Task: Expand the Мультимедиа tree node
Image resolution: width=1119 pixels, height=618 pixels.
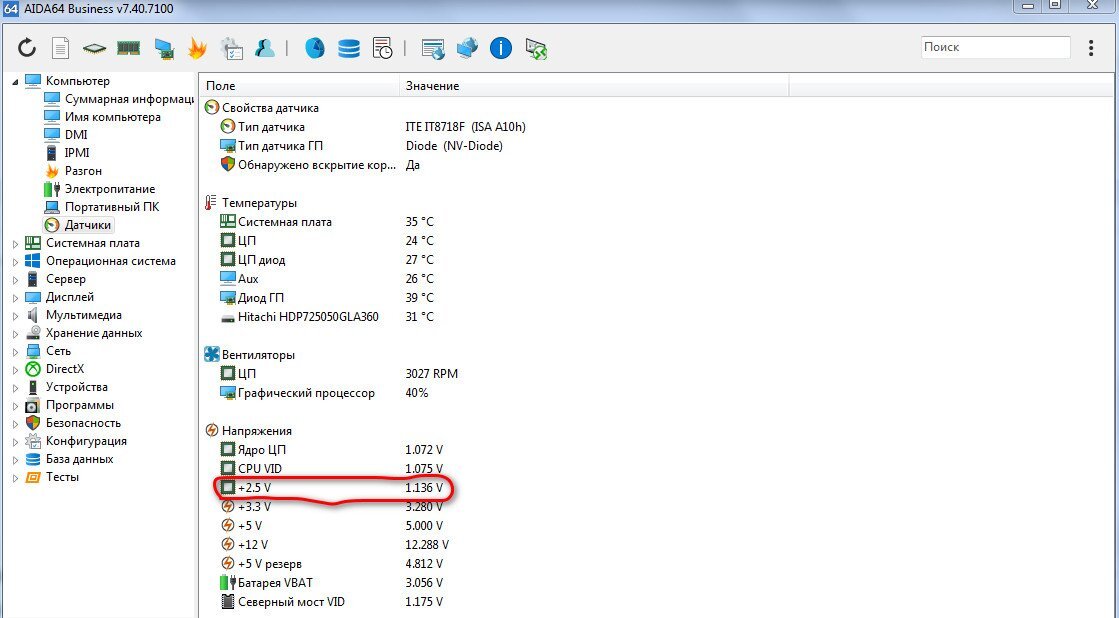Action: [x=15, y=315]
